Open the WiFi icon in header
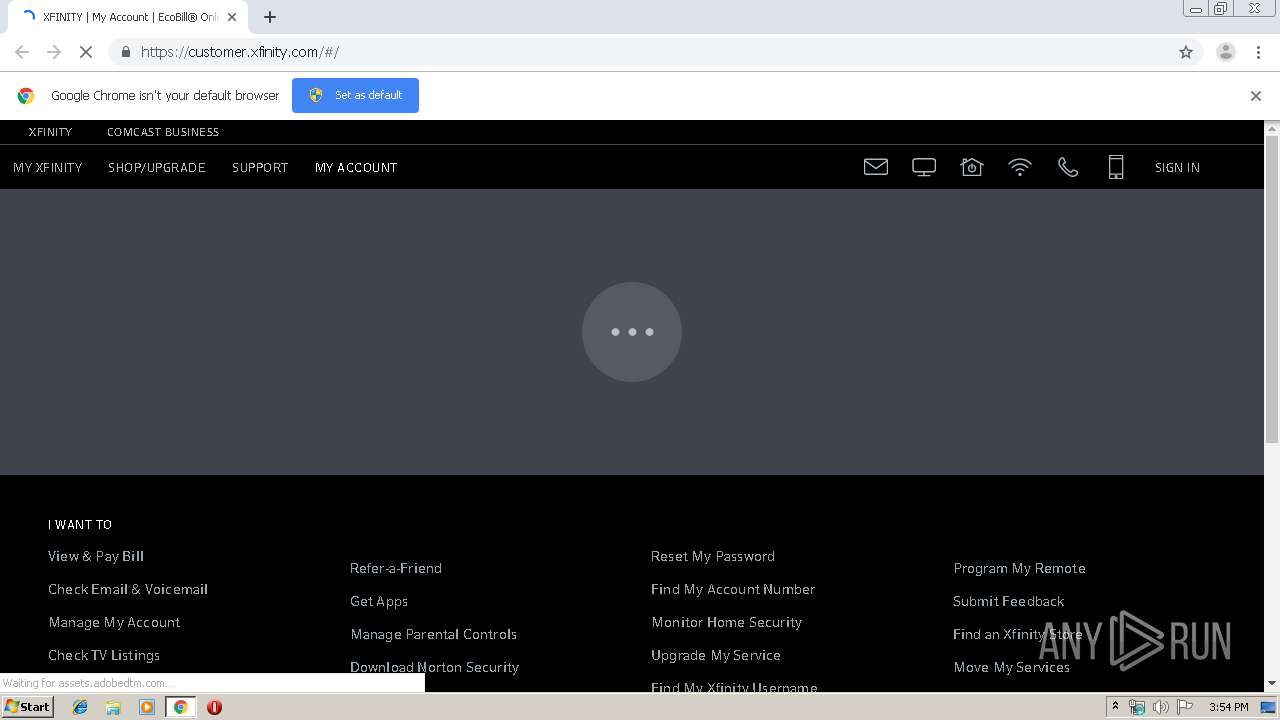 click(x=1020, y=167)
